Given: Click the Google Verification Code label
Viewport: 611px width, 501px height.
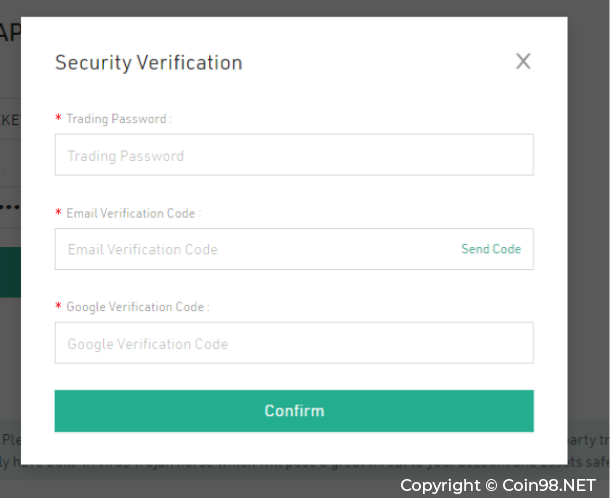Looking at the screenshot, I should click(138, 307).
